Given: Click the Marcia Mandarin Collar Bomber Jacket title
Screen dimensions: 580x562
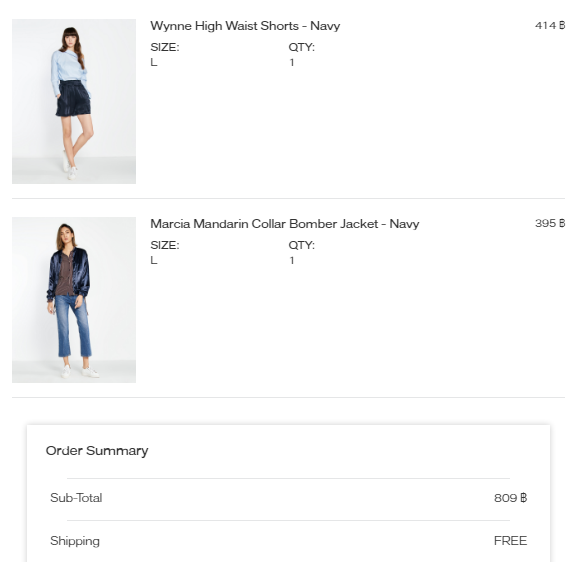Looking at the screenshot, I should (x=284, y=224).
